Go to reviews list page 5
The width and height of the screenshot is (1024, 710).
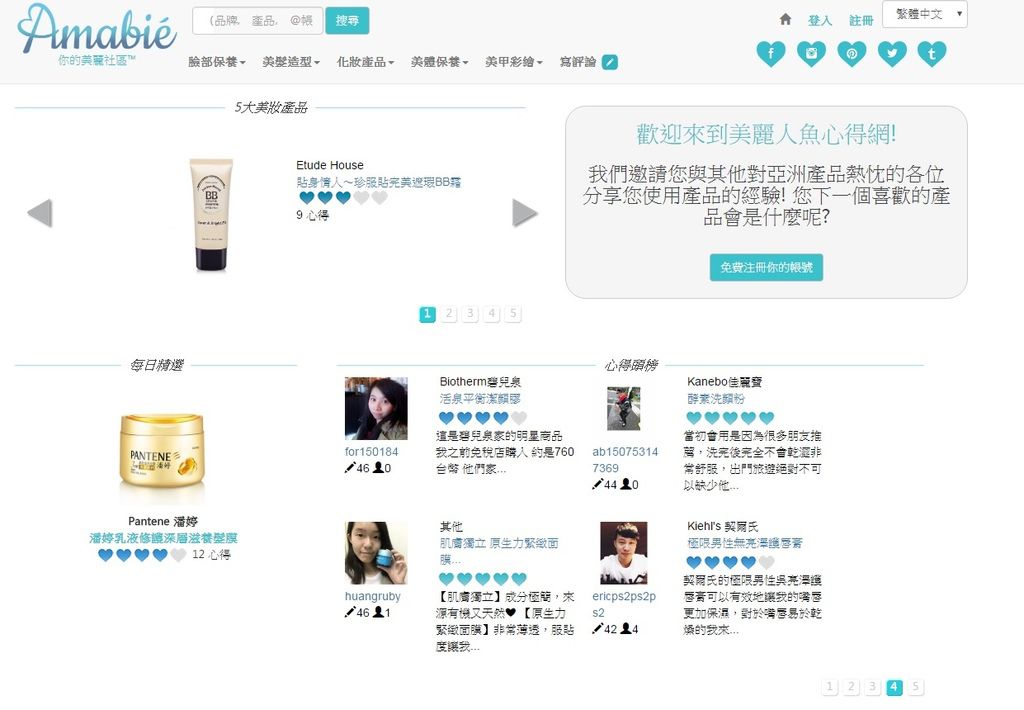tap(916, 686)
